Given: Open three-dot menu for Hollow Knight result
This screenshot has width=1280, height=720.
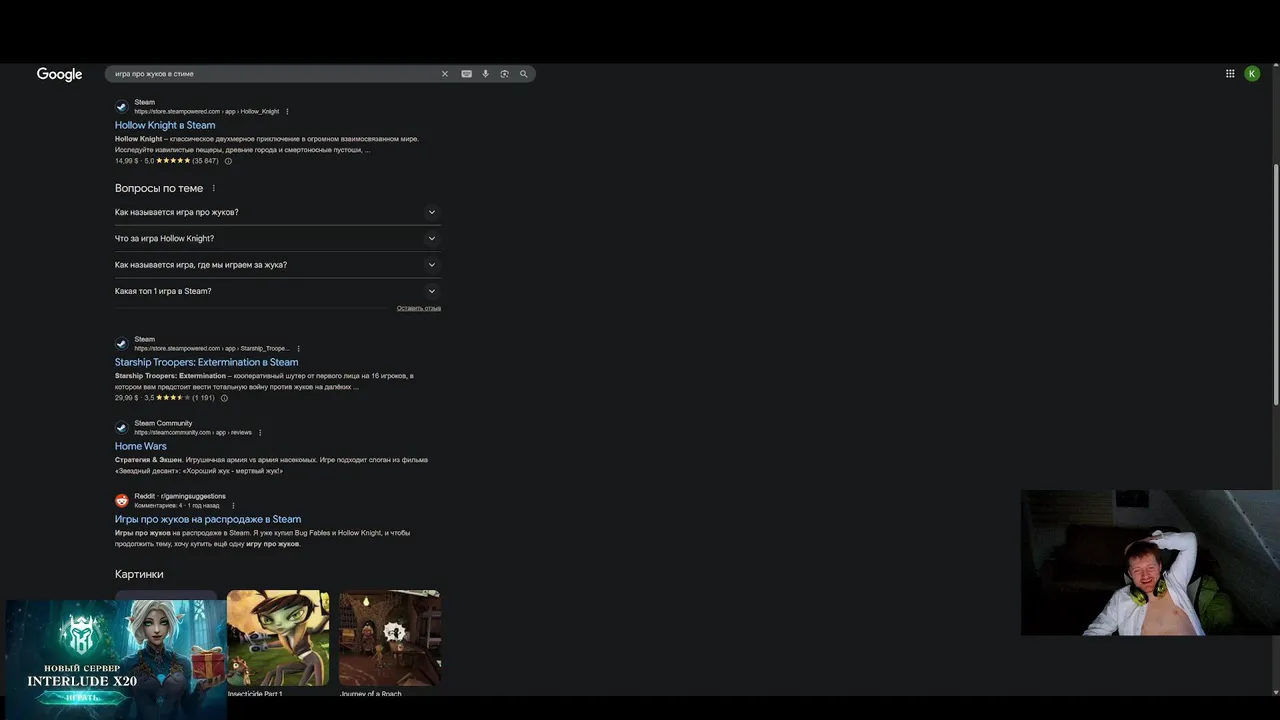Looking at the screenshot, I should click(x=287, y=111).
